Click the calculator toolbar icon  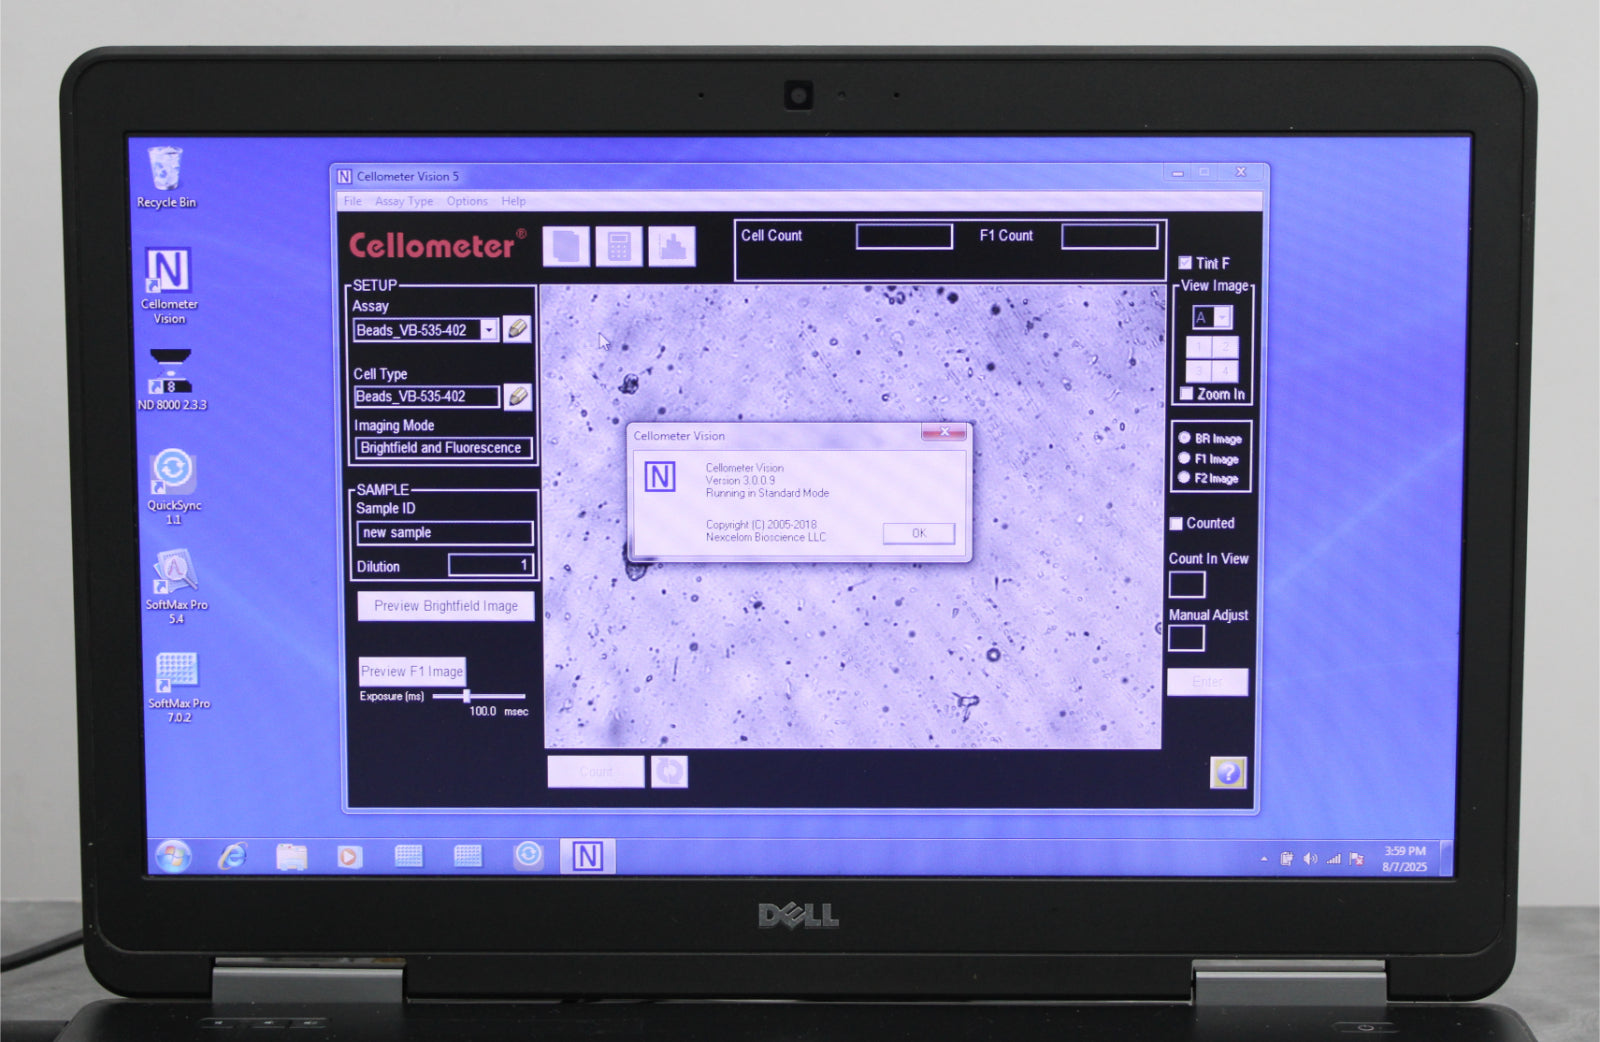coord(619,246)
